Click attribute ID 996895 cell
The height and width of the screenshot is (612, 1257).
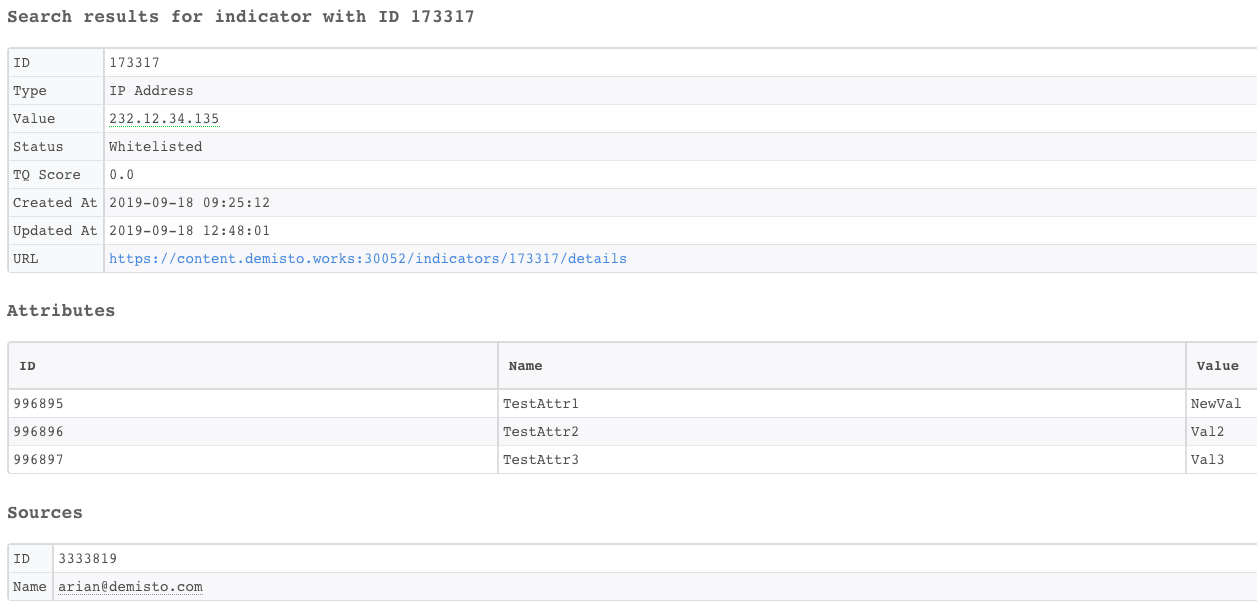pos(253,404)
